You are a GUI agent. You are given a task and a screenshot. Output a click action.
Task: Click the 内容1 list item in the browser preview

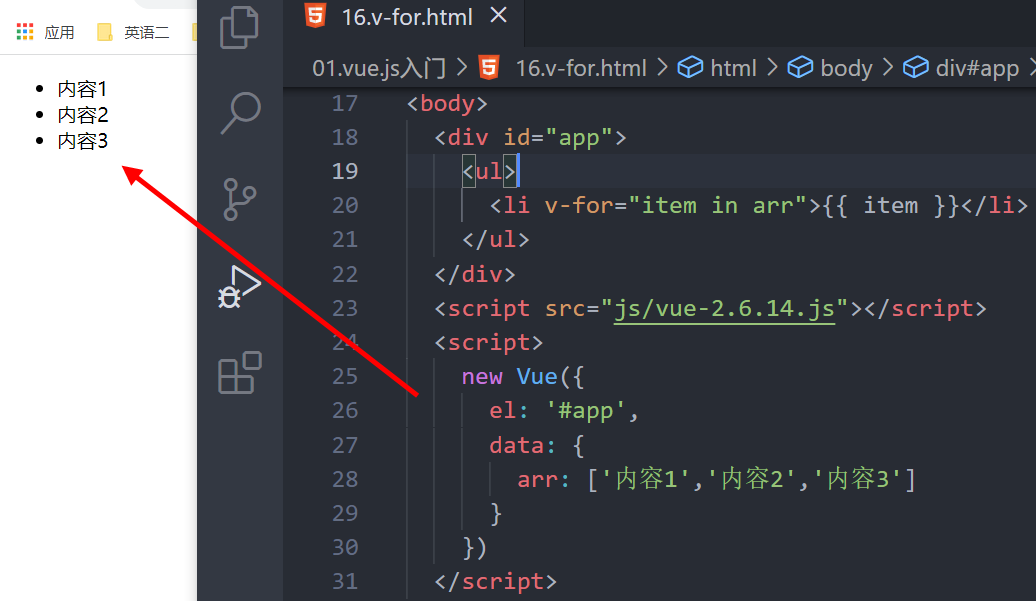82,88
